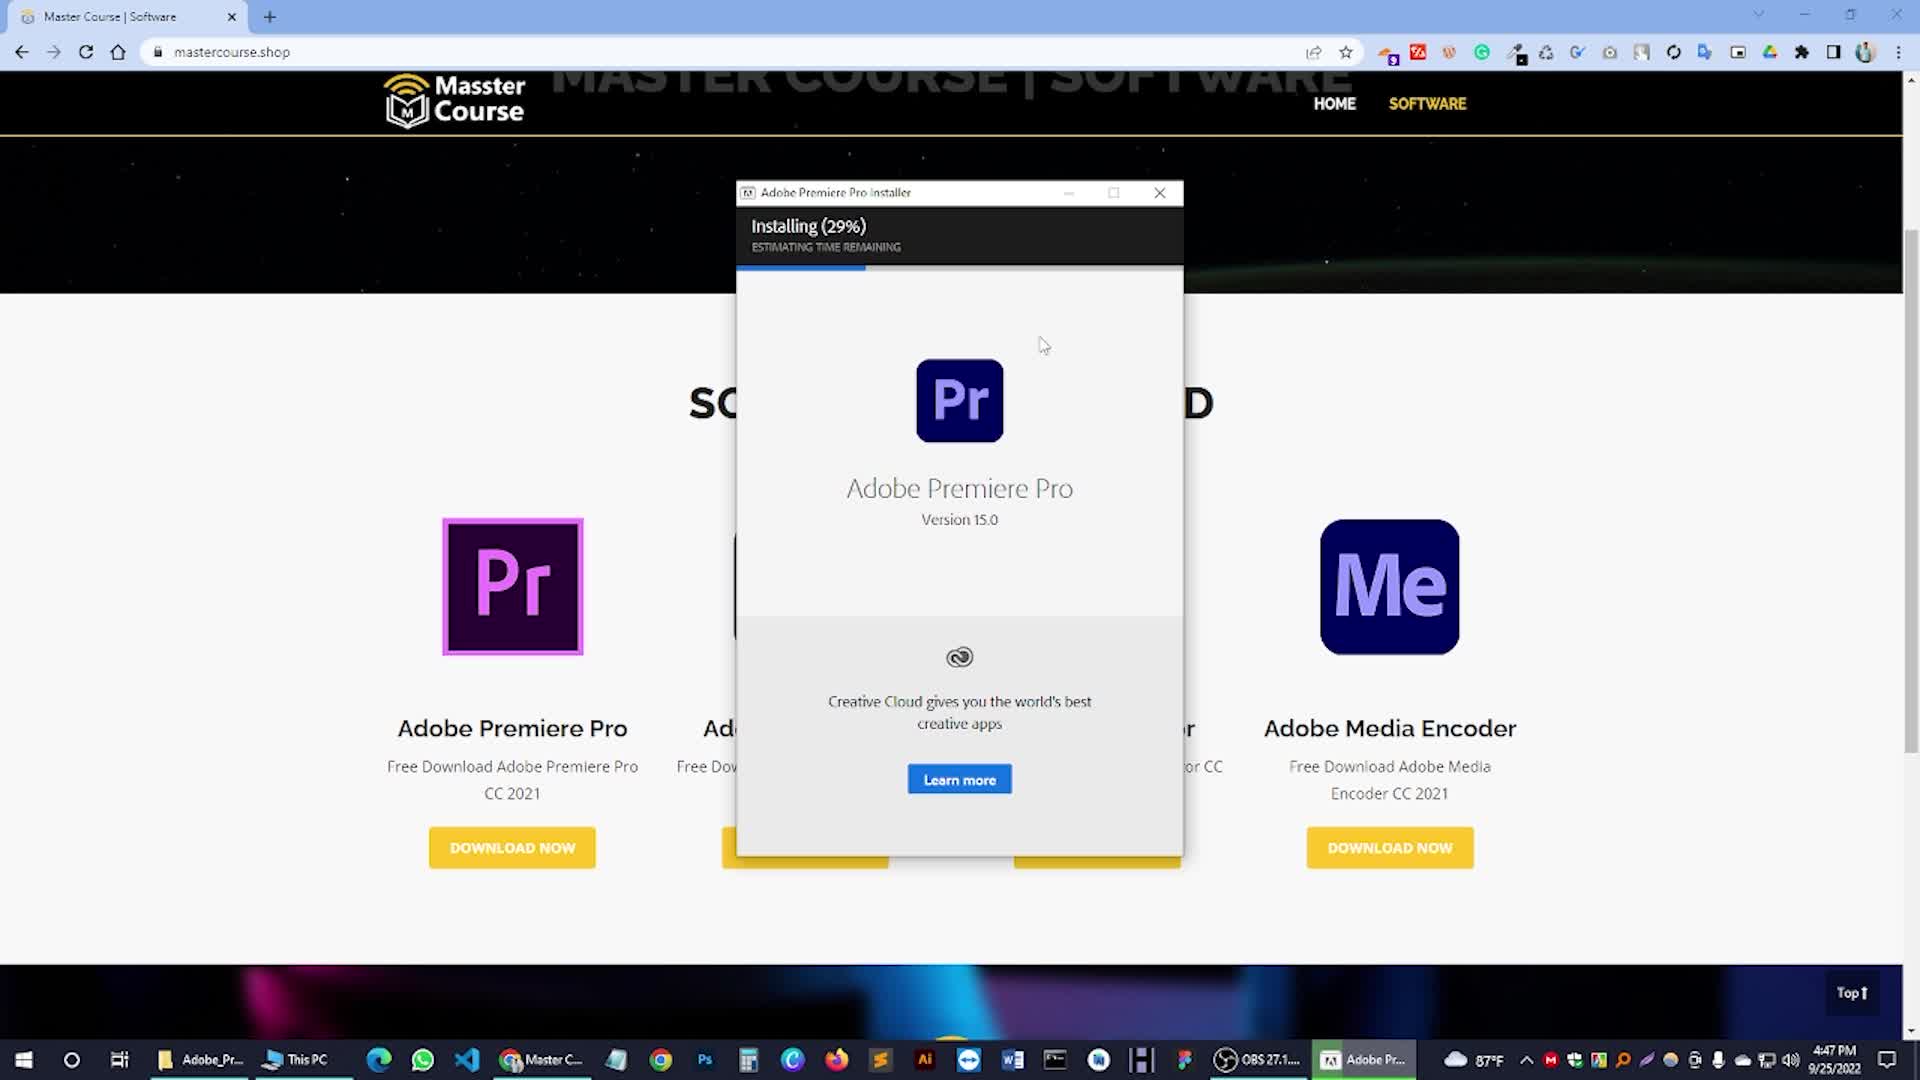Expand hidden icons in the system tray
The height and width of the screenshot is (1080, 1920).
pyautogui.click(x=1526, y=1060)
